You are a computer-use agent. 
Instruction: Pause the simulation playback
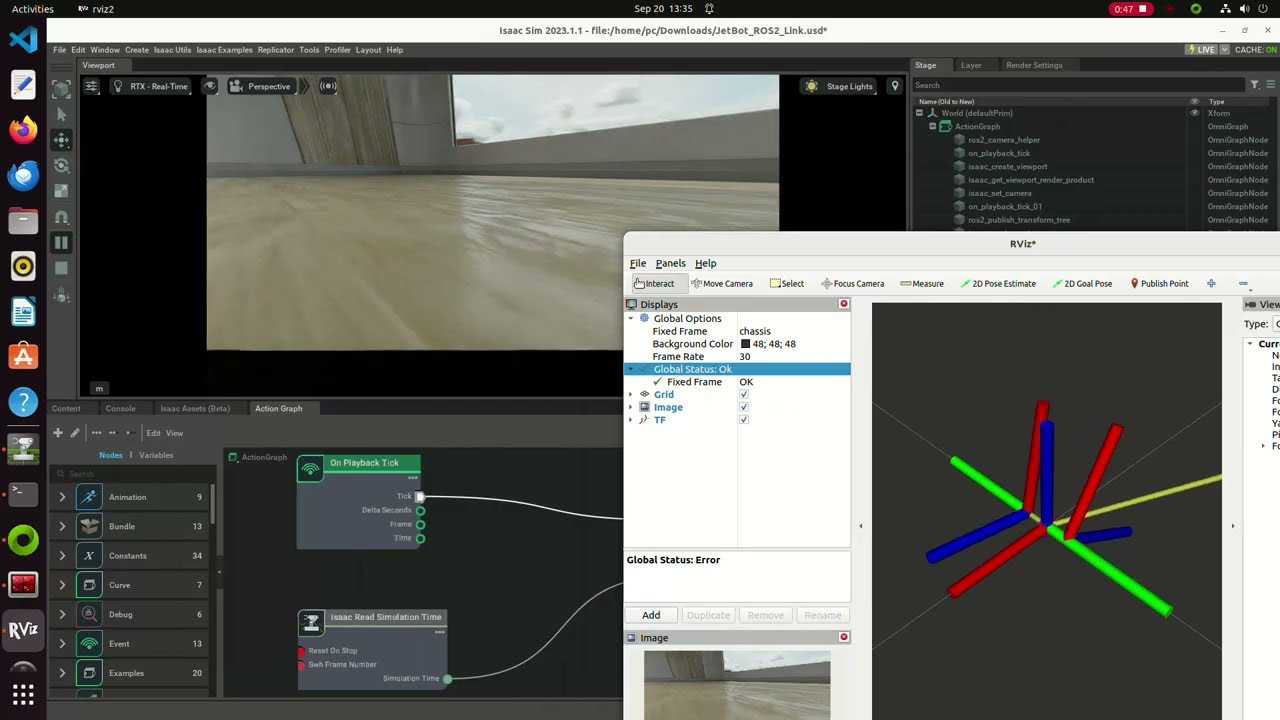tap(61, 242)
